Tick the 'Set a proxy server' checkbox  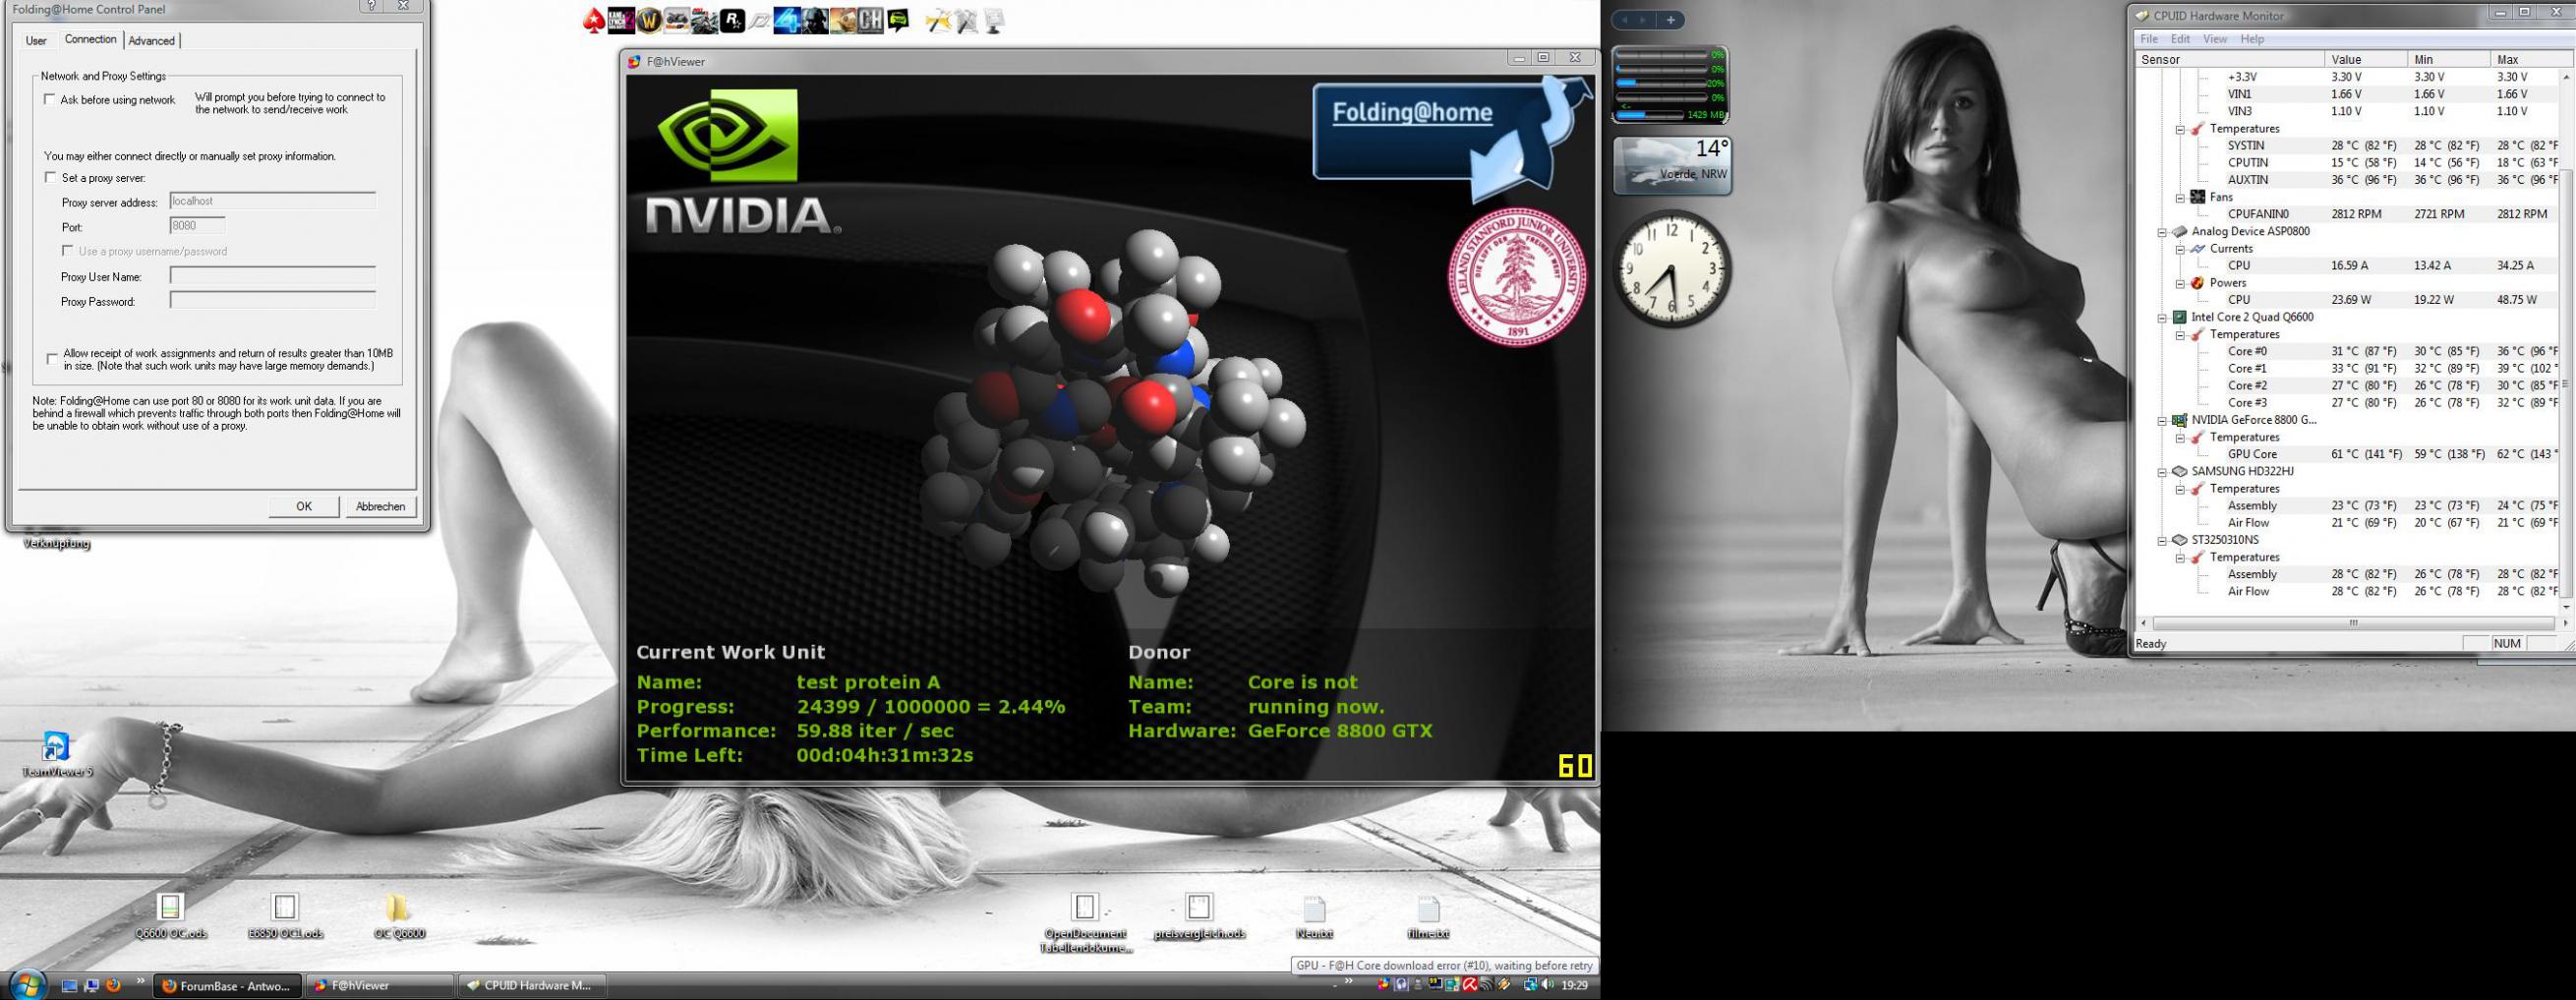(50, 178)
